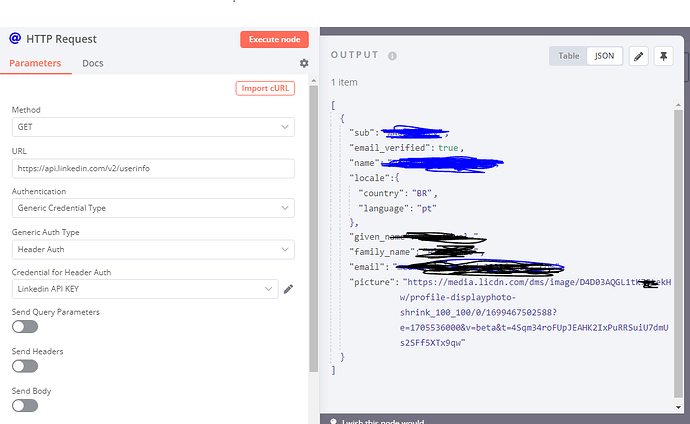Expand Credential for Header Auth dropdown
690x424 pixels.
145,289
